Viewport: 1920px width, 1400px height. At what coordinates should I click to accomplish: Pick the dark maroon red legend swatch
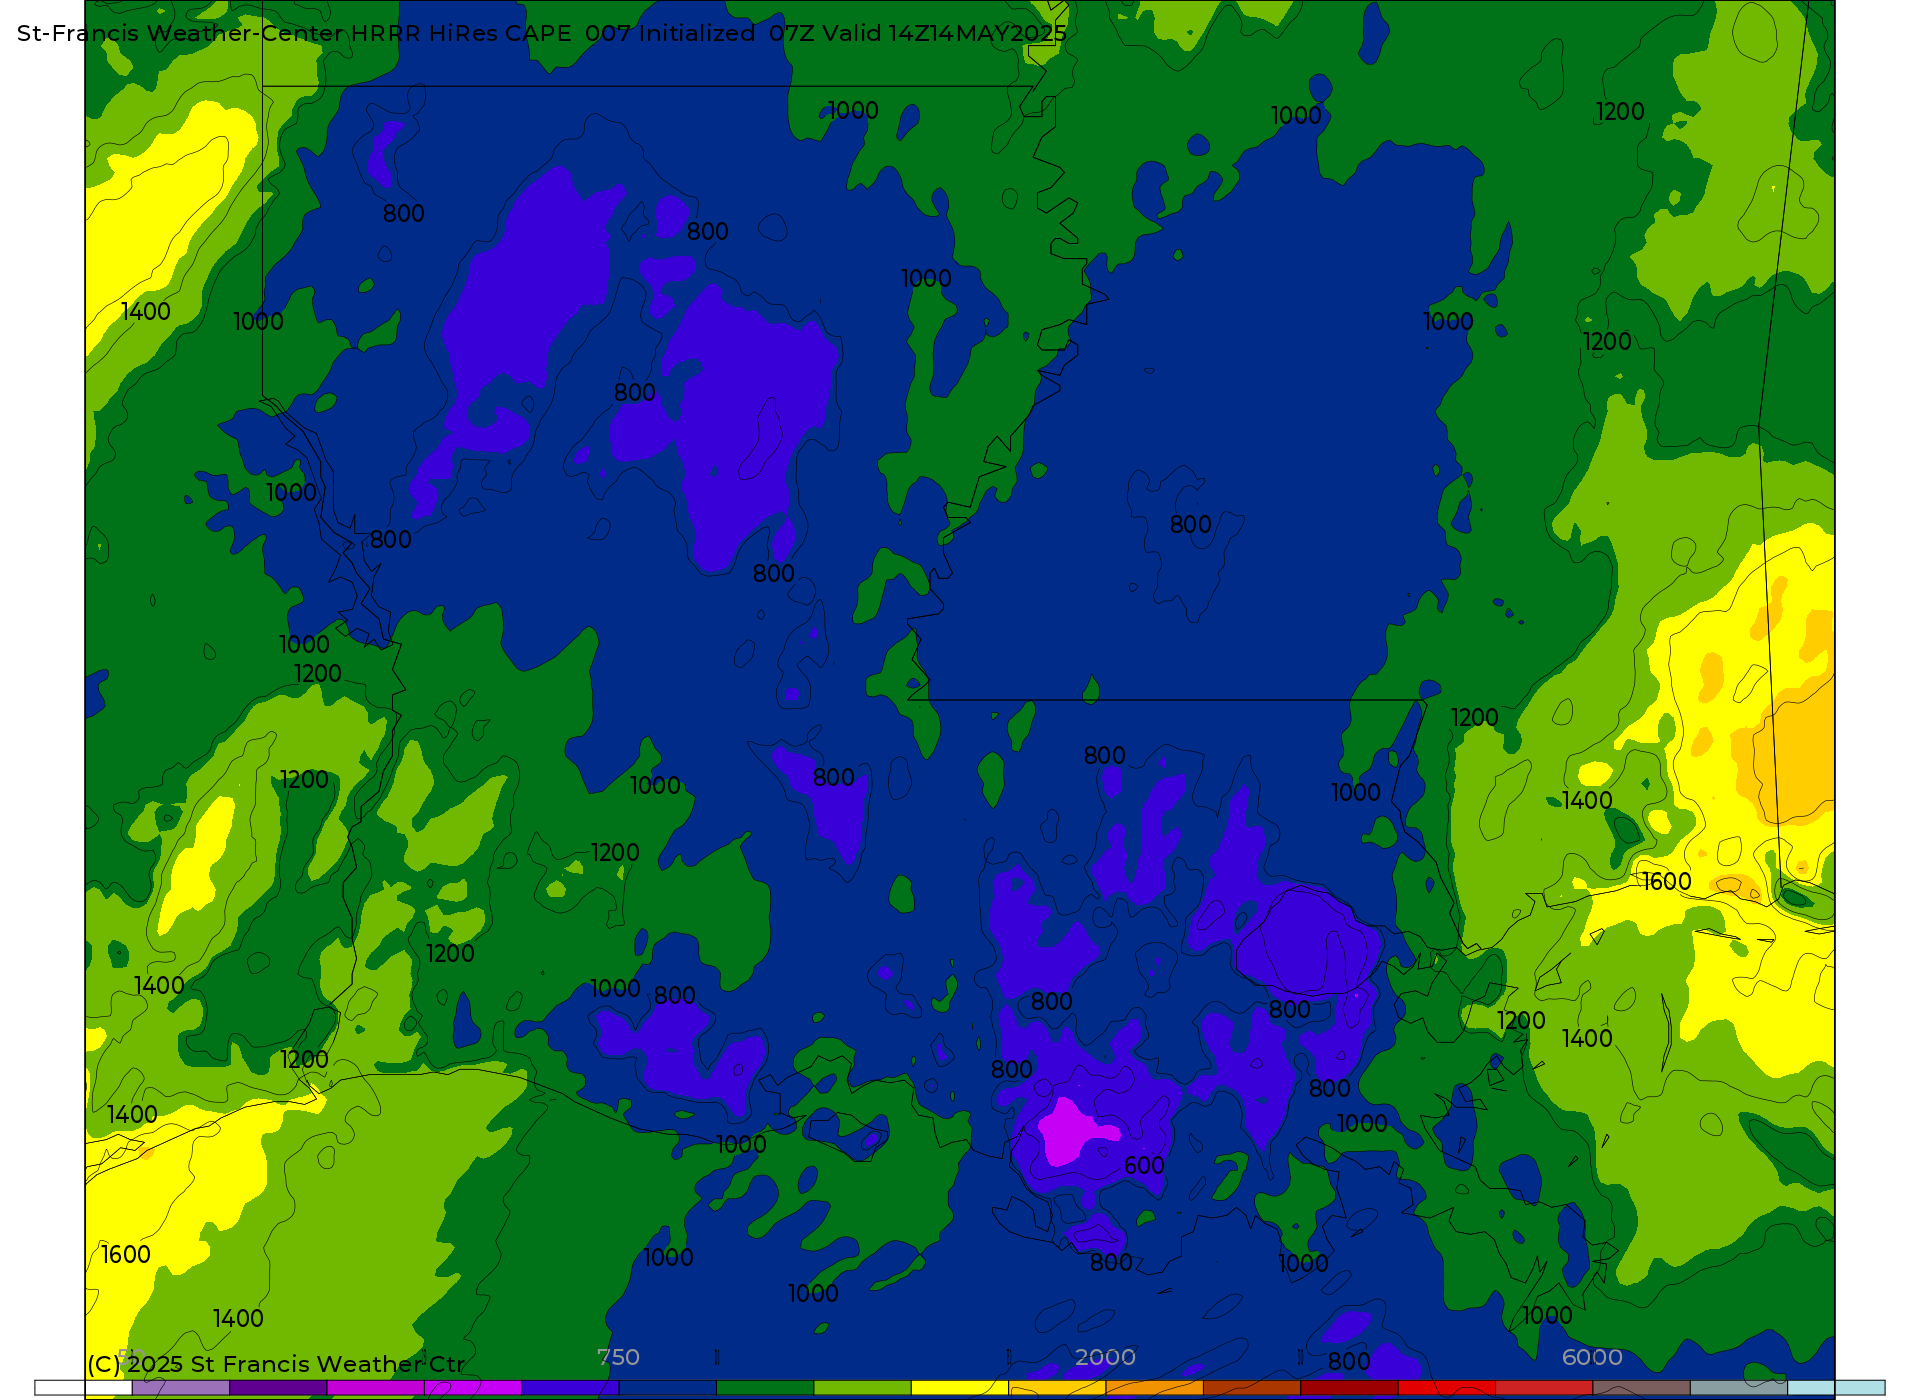1349,1388
